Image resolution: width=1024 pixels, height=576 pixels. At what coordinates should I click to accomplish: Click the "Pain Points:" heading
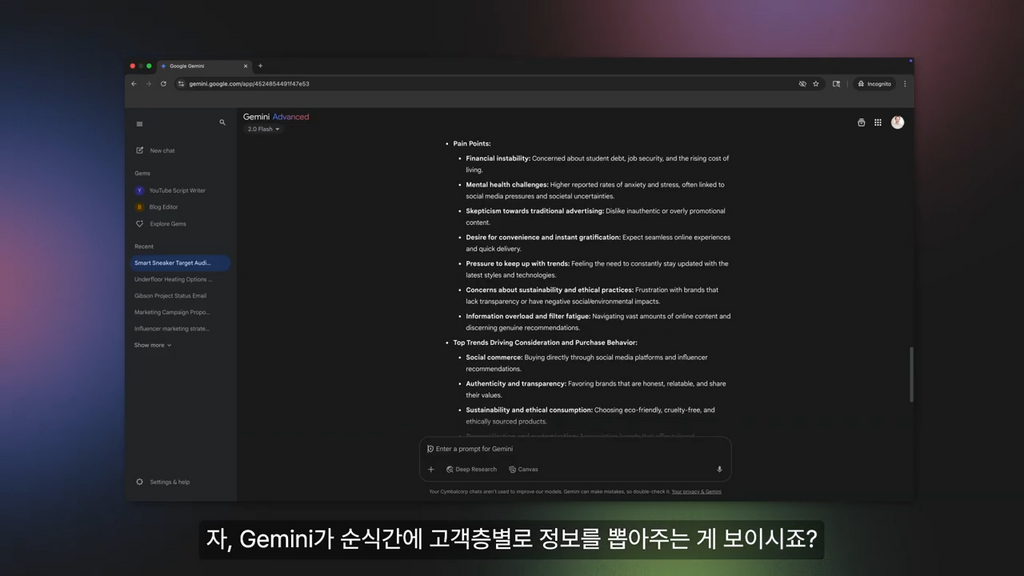472,144
